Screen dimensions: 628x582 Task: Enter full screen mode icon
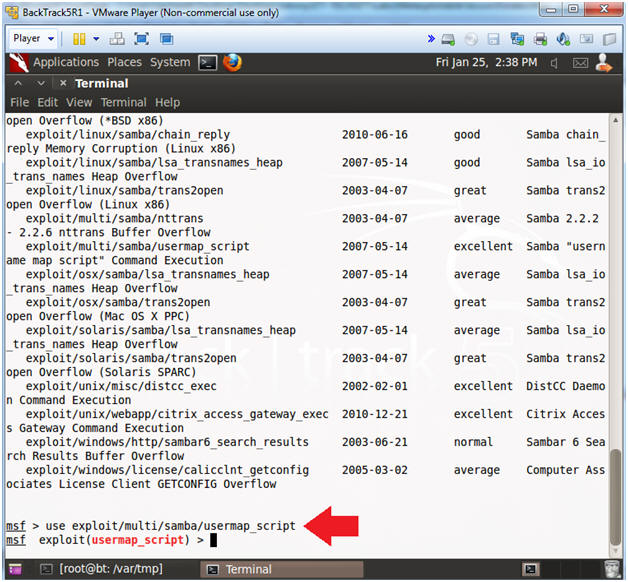click(x=141, y=39)
